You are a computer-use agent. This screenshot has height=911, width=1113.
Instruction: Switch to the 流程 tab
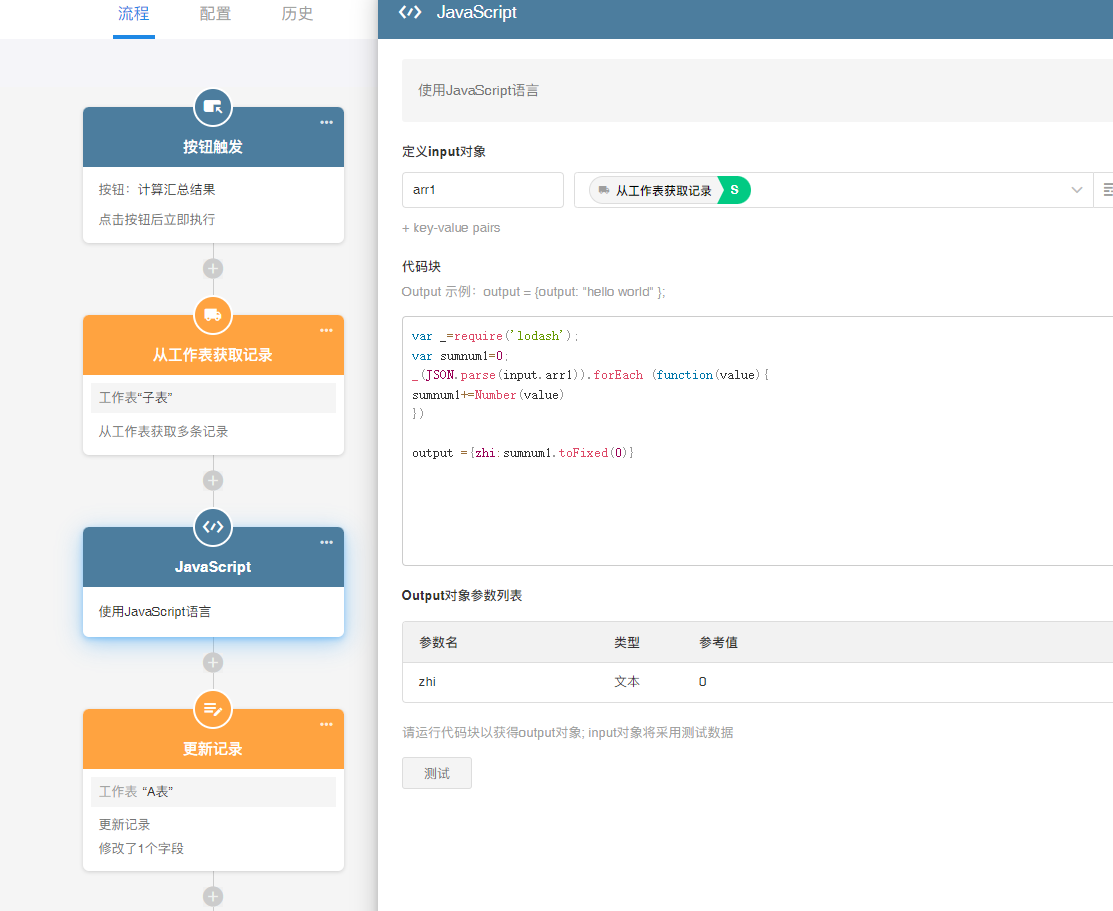point(133,13)
